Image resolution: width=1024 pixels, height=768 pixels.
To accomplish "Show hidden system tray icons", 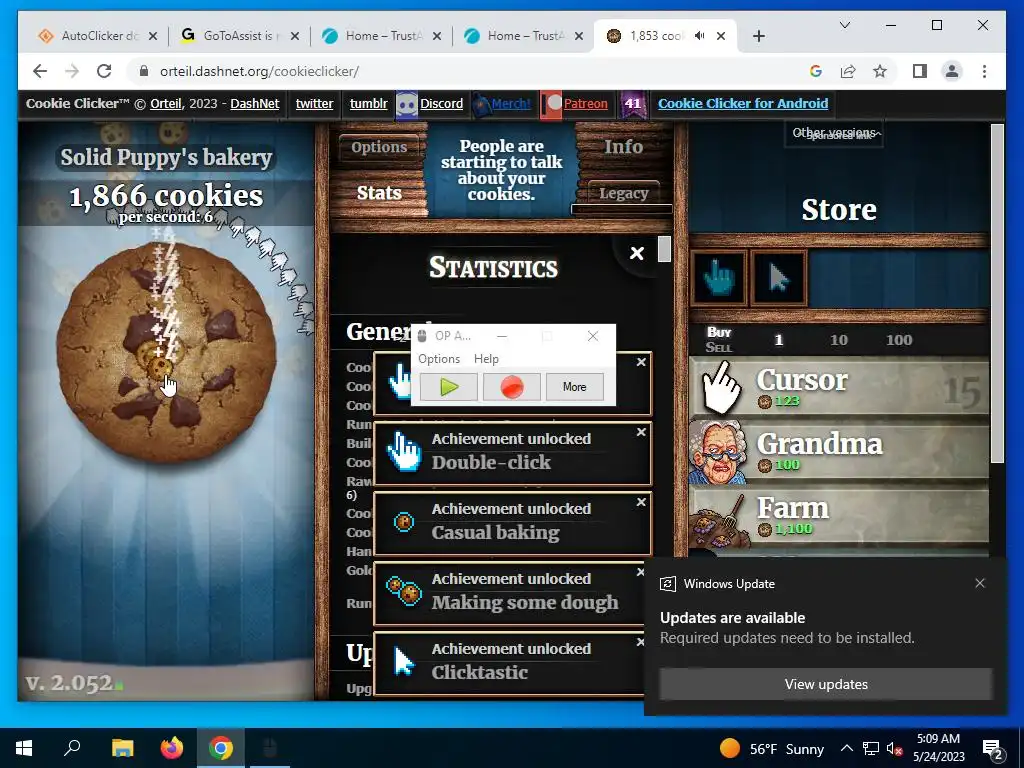I will click(846, 748).
